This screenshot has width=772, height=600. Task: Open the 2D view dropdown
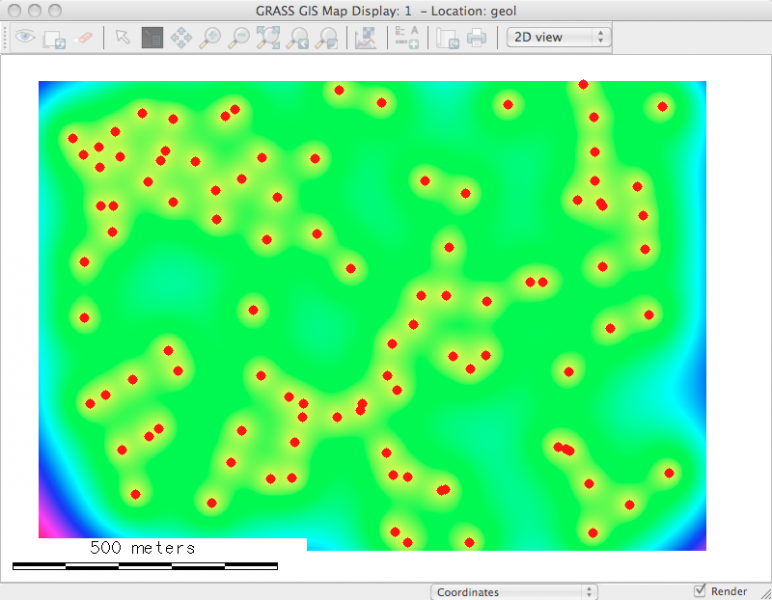pyautogui.click(x=558, y=37)
